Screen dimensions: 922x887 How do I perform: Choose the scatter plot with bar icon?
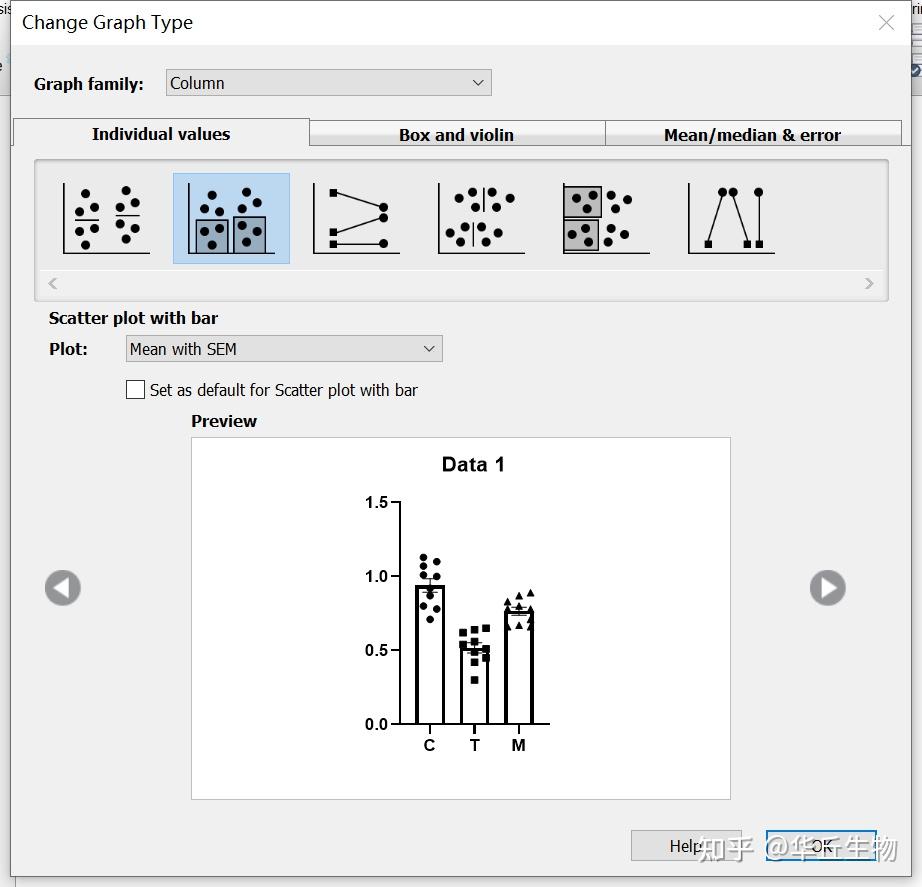pyautogui.click(x=231, y=219)
